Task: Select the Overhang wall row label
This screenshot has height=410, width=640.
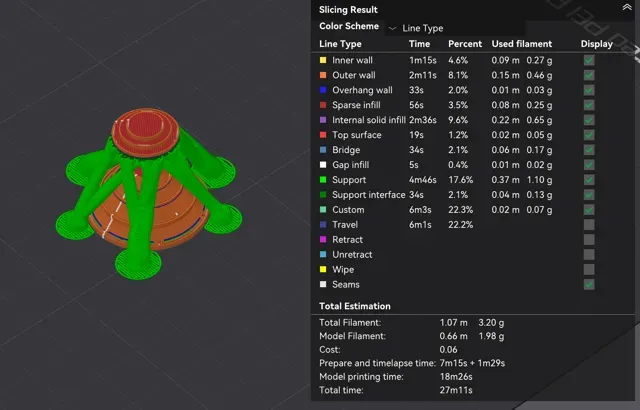Action: coord(362,90)
